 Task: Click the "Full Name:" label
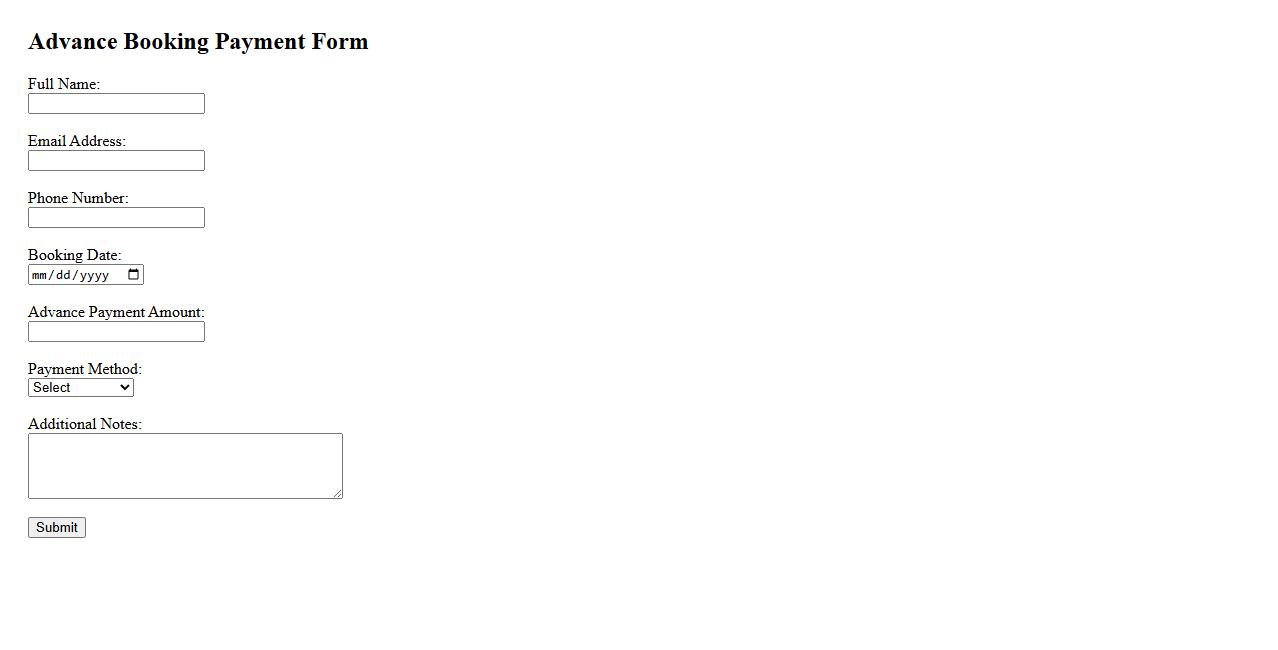point(64,84)
